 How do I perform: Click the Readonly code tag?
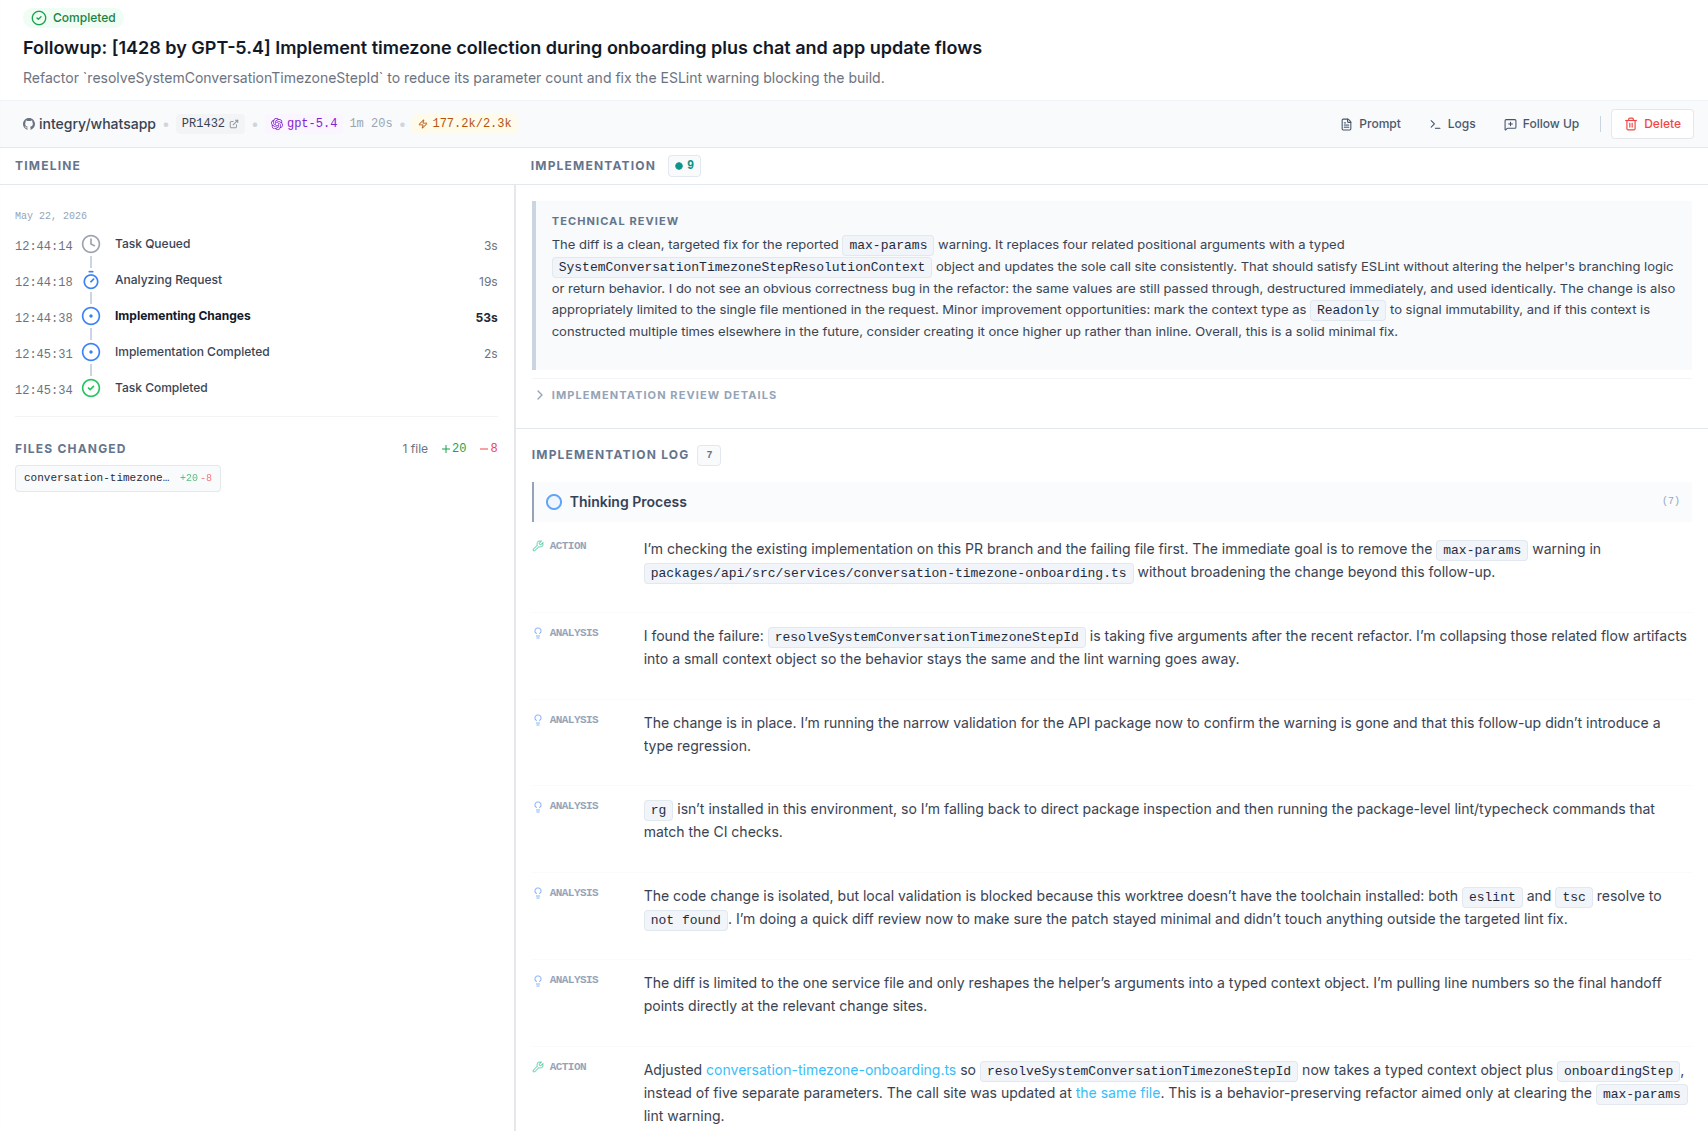(1348, 310)
